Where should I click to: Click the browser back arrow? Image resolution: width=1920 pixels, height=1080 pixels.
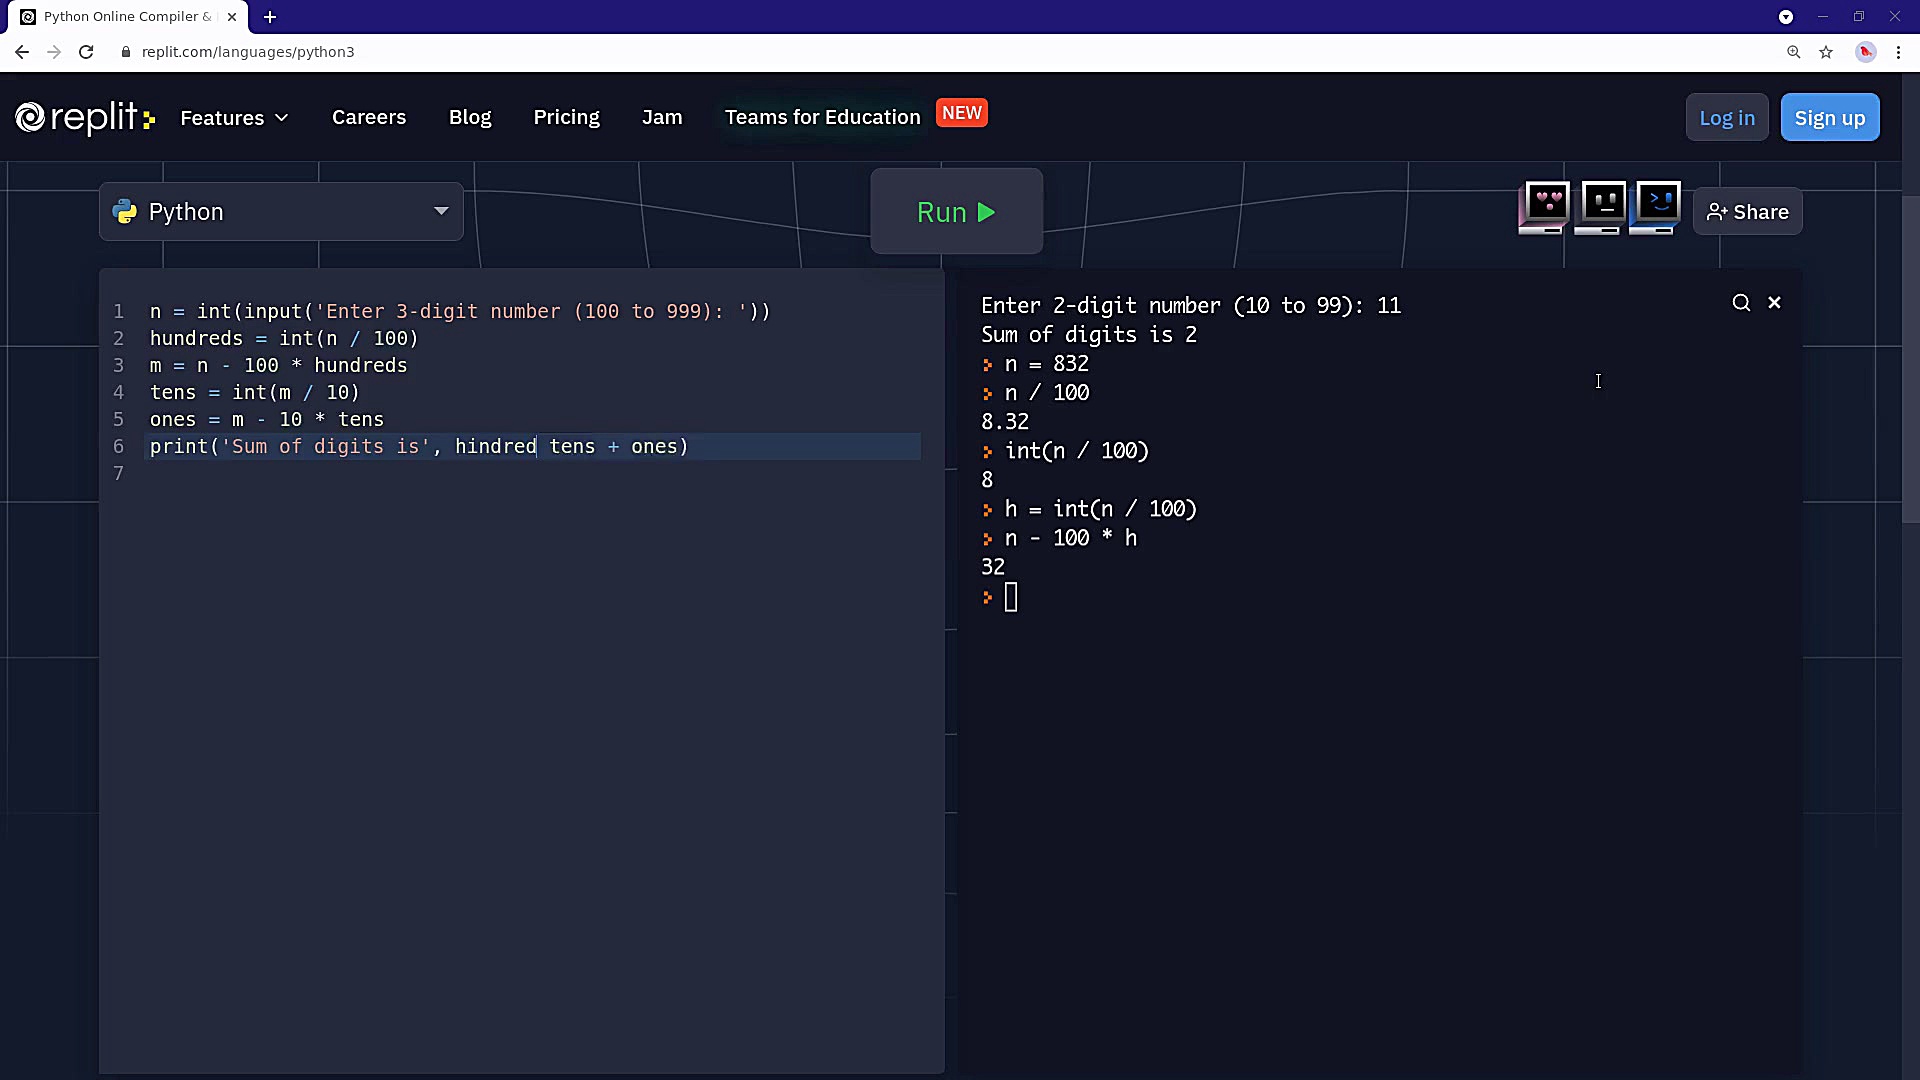pyautogui.click(x=22, y=52)
